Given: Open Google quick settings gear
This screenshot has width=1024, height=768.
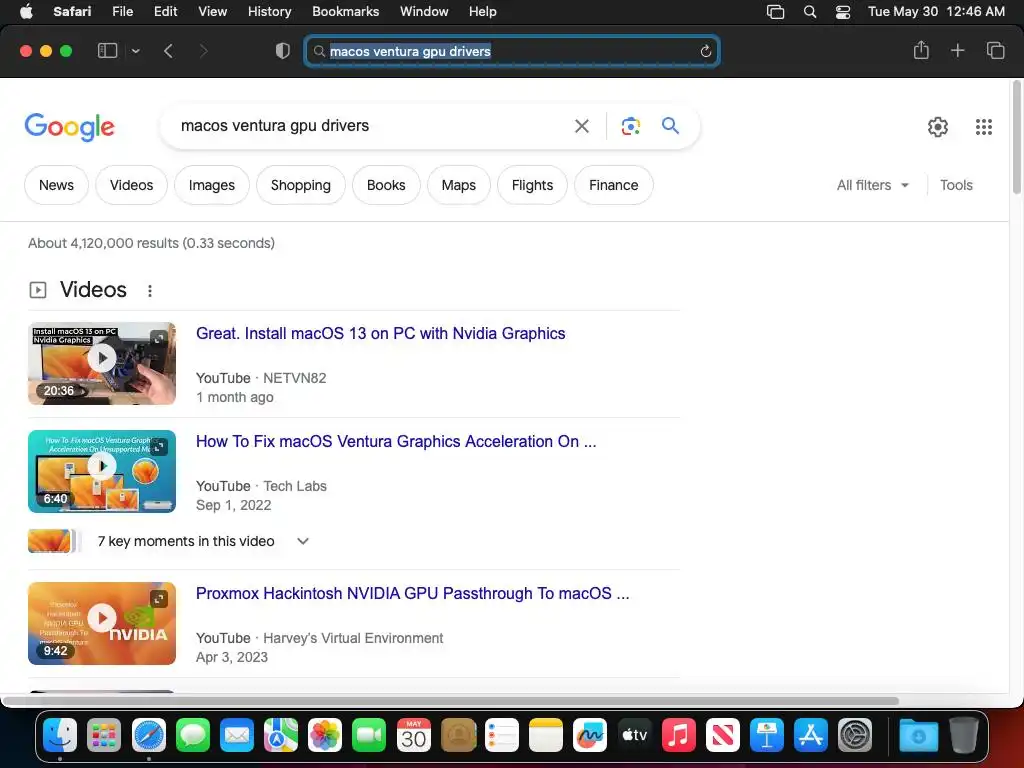Looking at the screenshot, I should coord(938,127).
